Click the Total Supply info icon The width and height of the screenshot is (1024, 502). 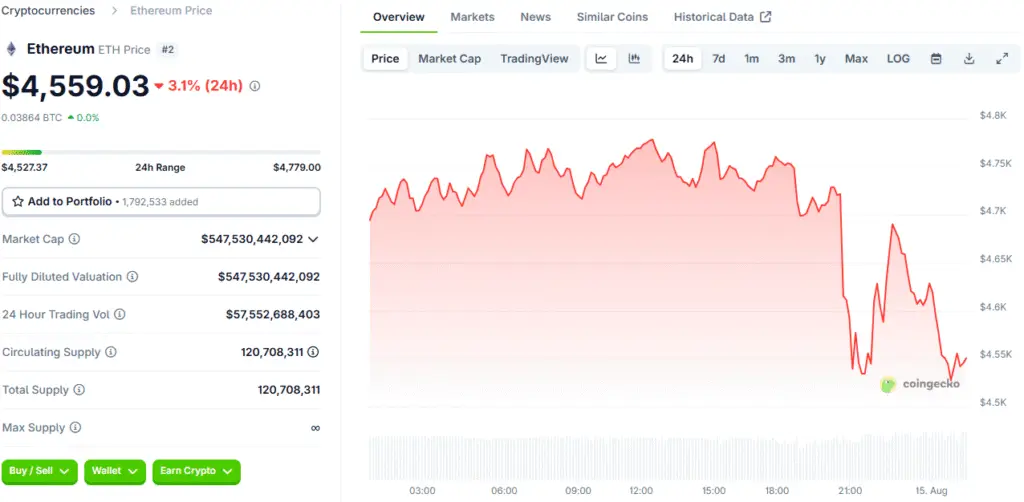(79, 390)
